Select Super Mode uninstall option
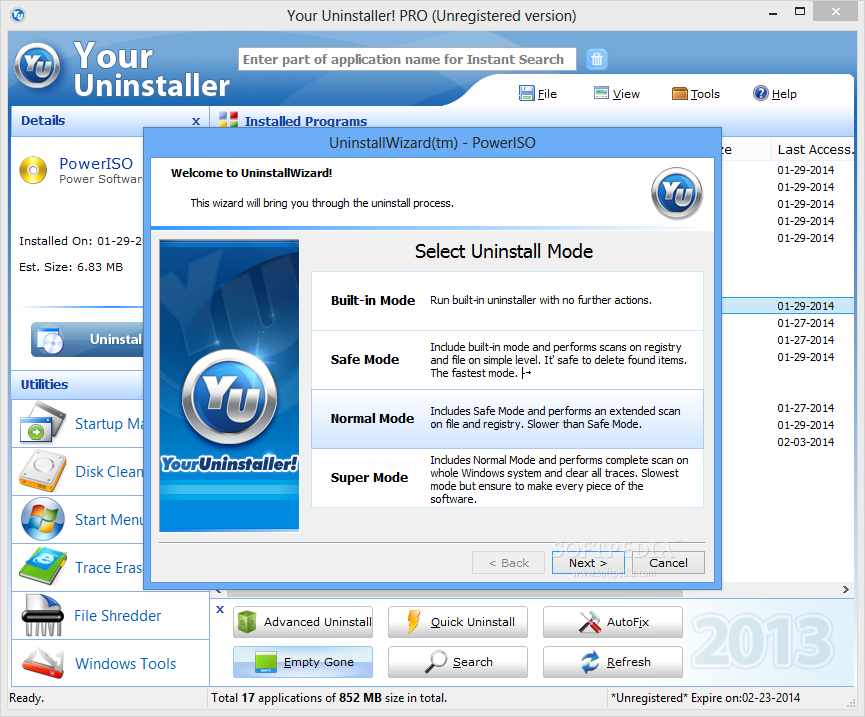This screenshot has height=717, width=865. click(x=508, y=478)
